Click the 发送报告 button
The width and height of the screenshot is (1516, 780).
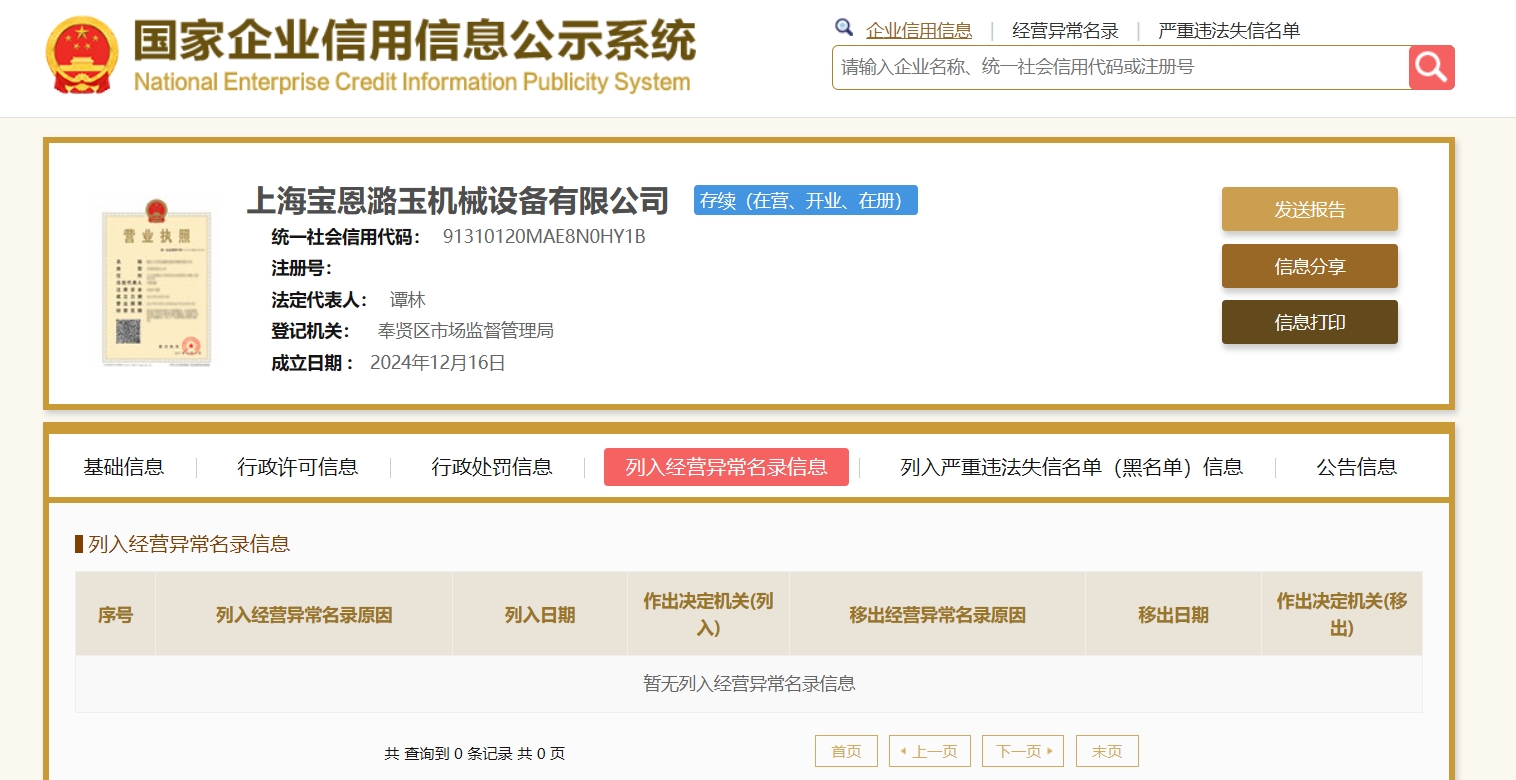tap(1310, 209)
